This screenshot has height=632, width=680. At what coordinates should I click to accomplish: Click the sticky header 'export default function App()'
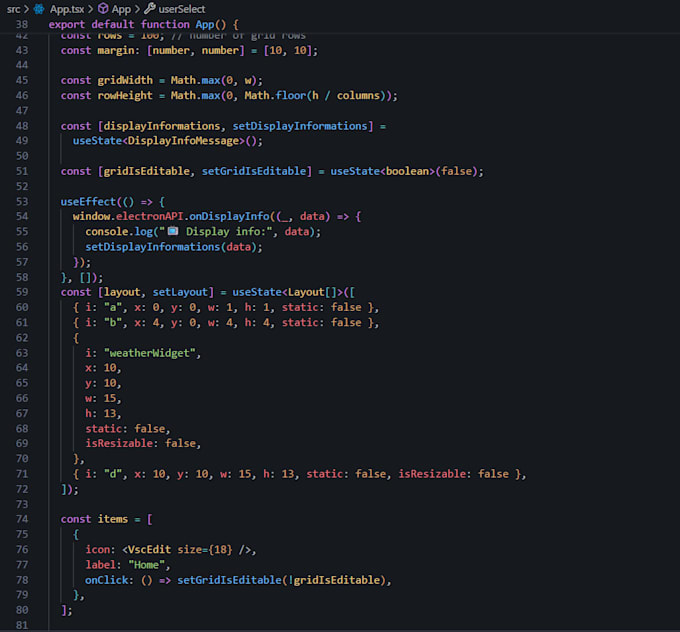(x=144, y=24)
